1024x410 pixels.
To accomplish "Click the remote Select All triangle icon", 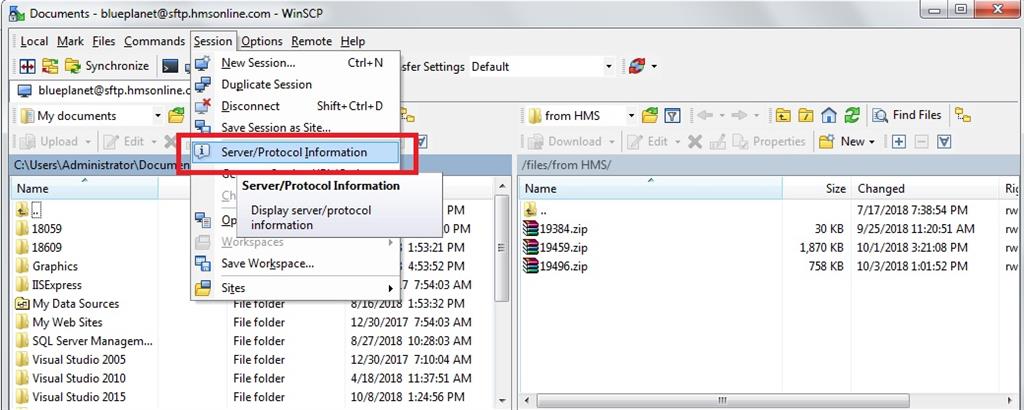I will pos(944,141).
